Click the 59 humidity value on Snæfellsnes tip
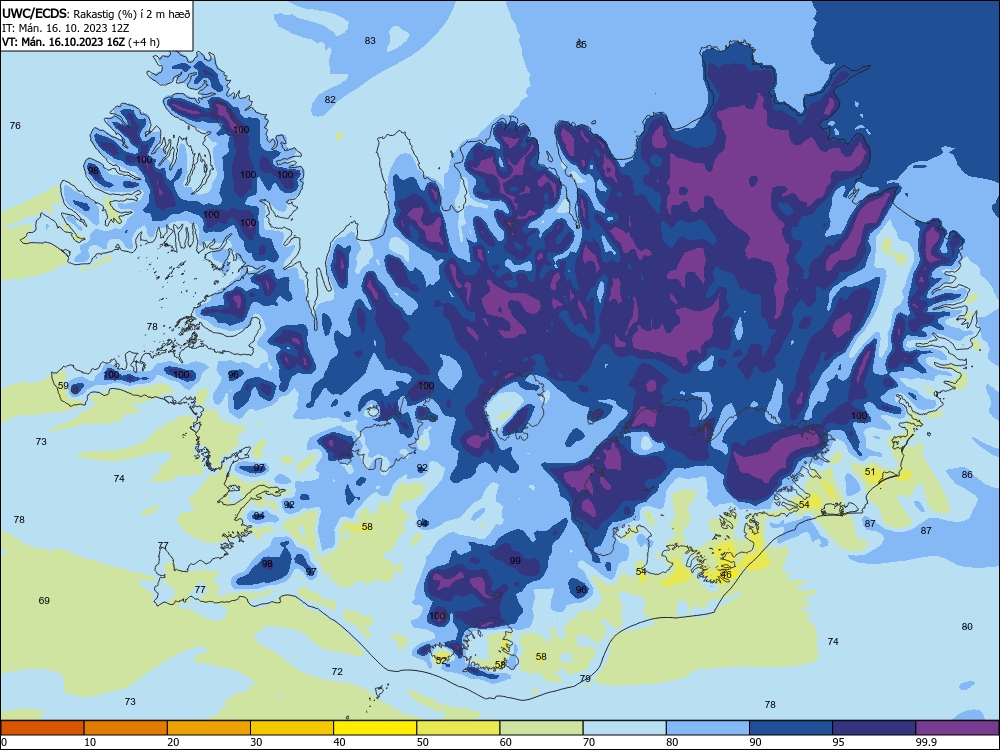Image resolution: width=1000 pixels, height=750 pixels. [63, 386]
